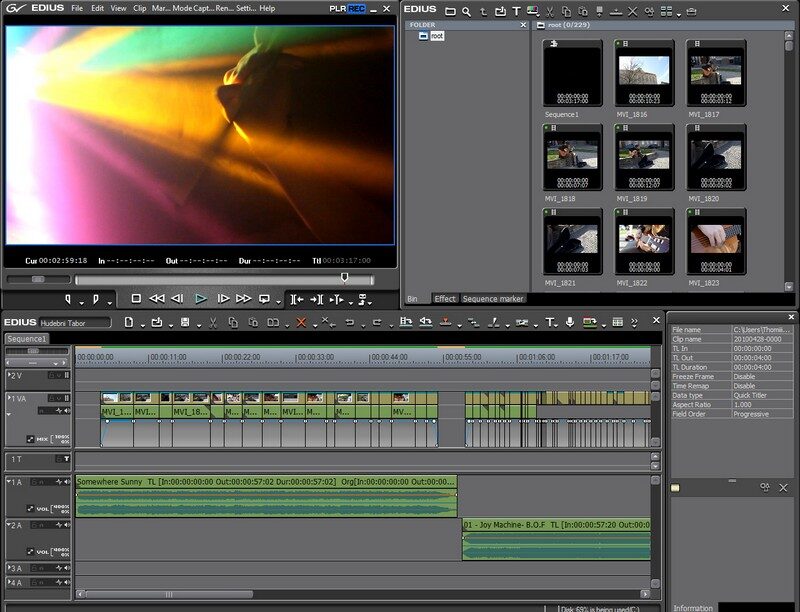Open the Sequence marker tab
This screenshot has width=800, height=612.
pos(492,298)
